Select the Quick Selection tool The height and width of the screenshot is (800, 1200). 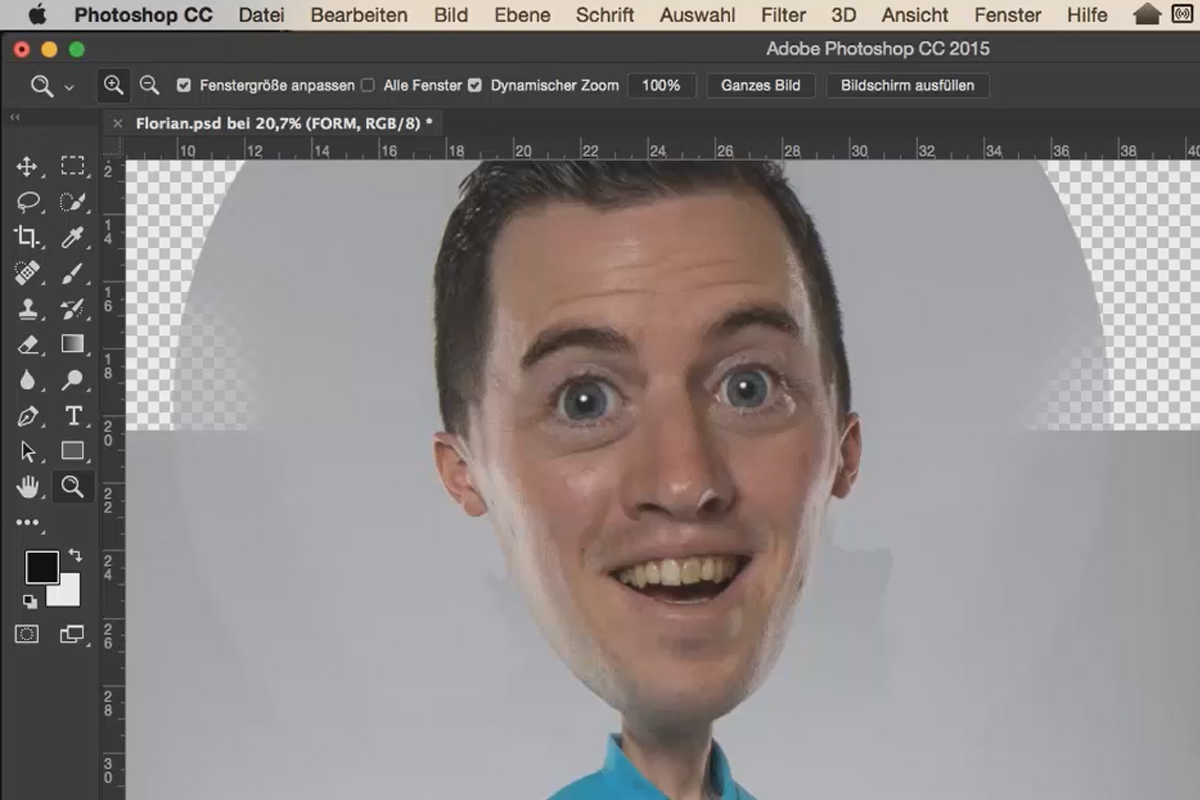coord(72,202)
